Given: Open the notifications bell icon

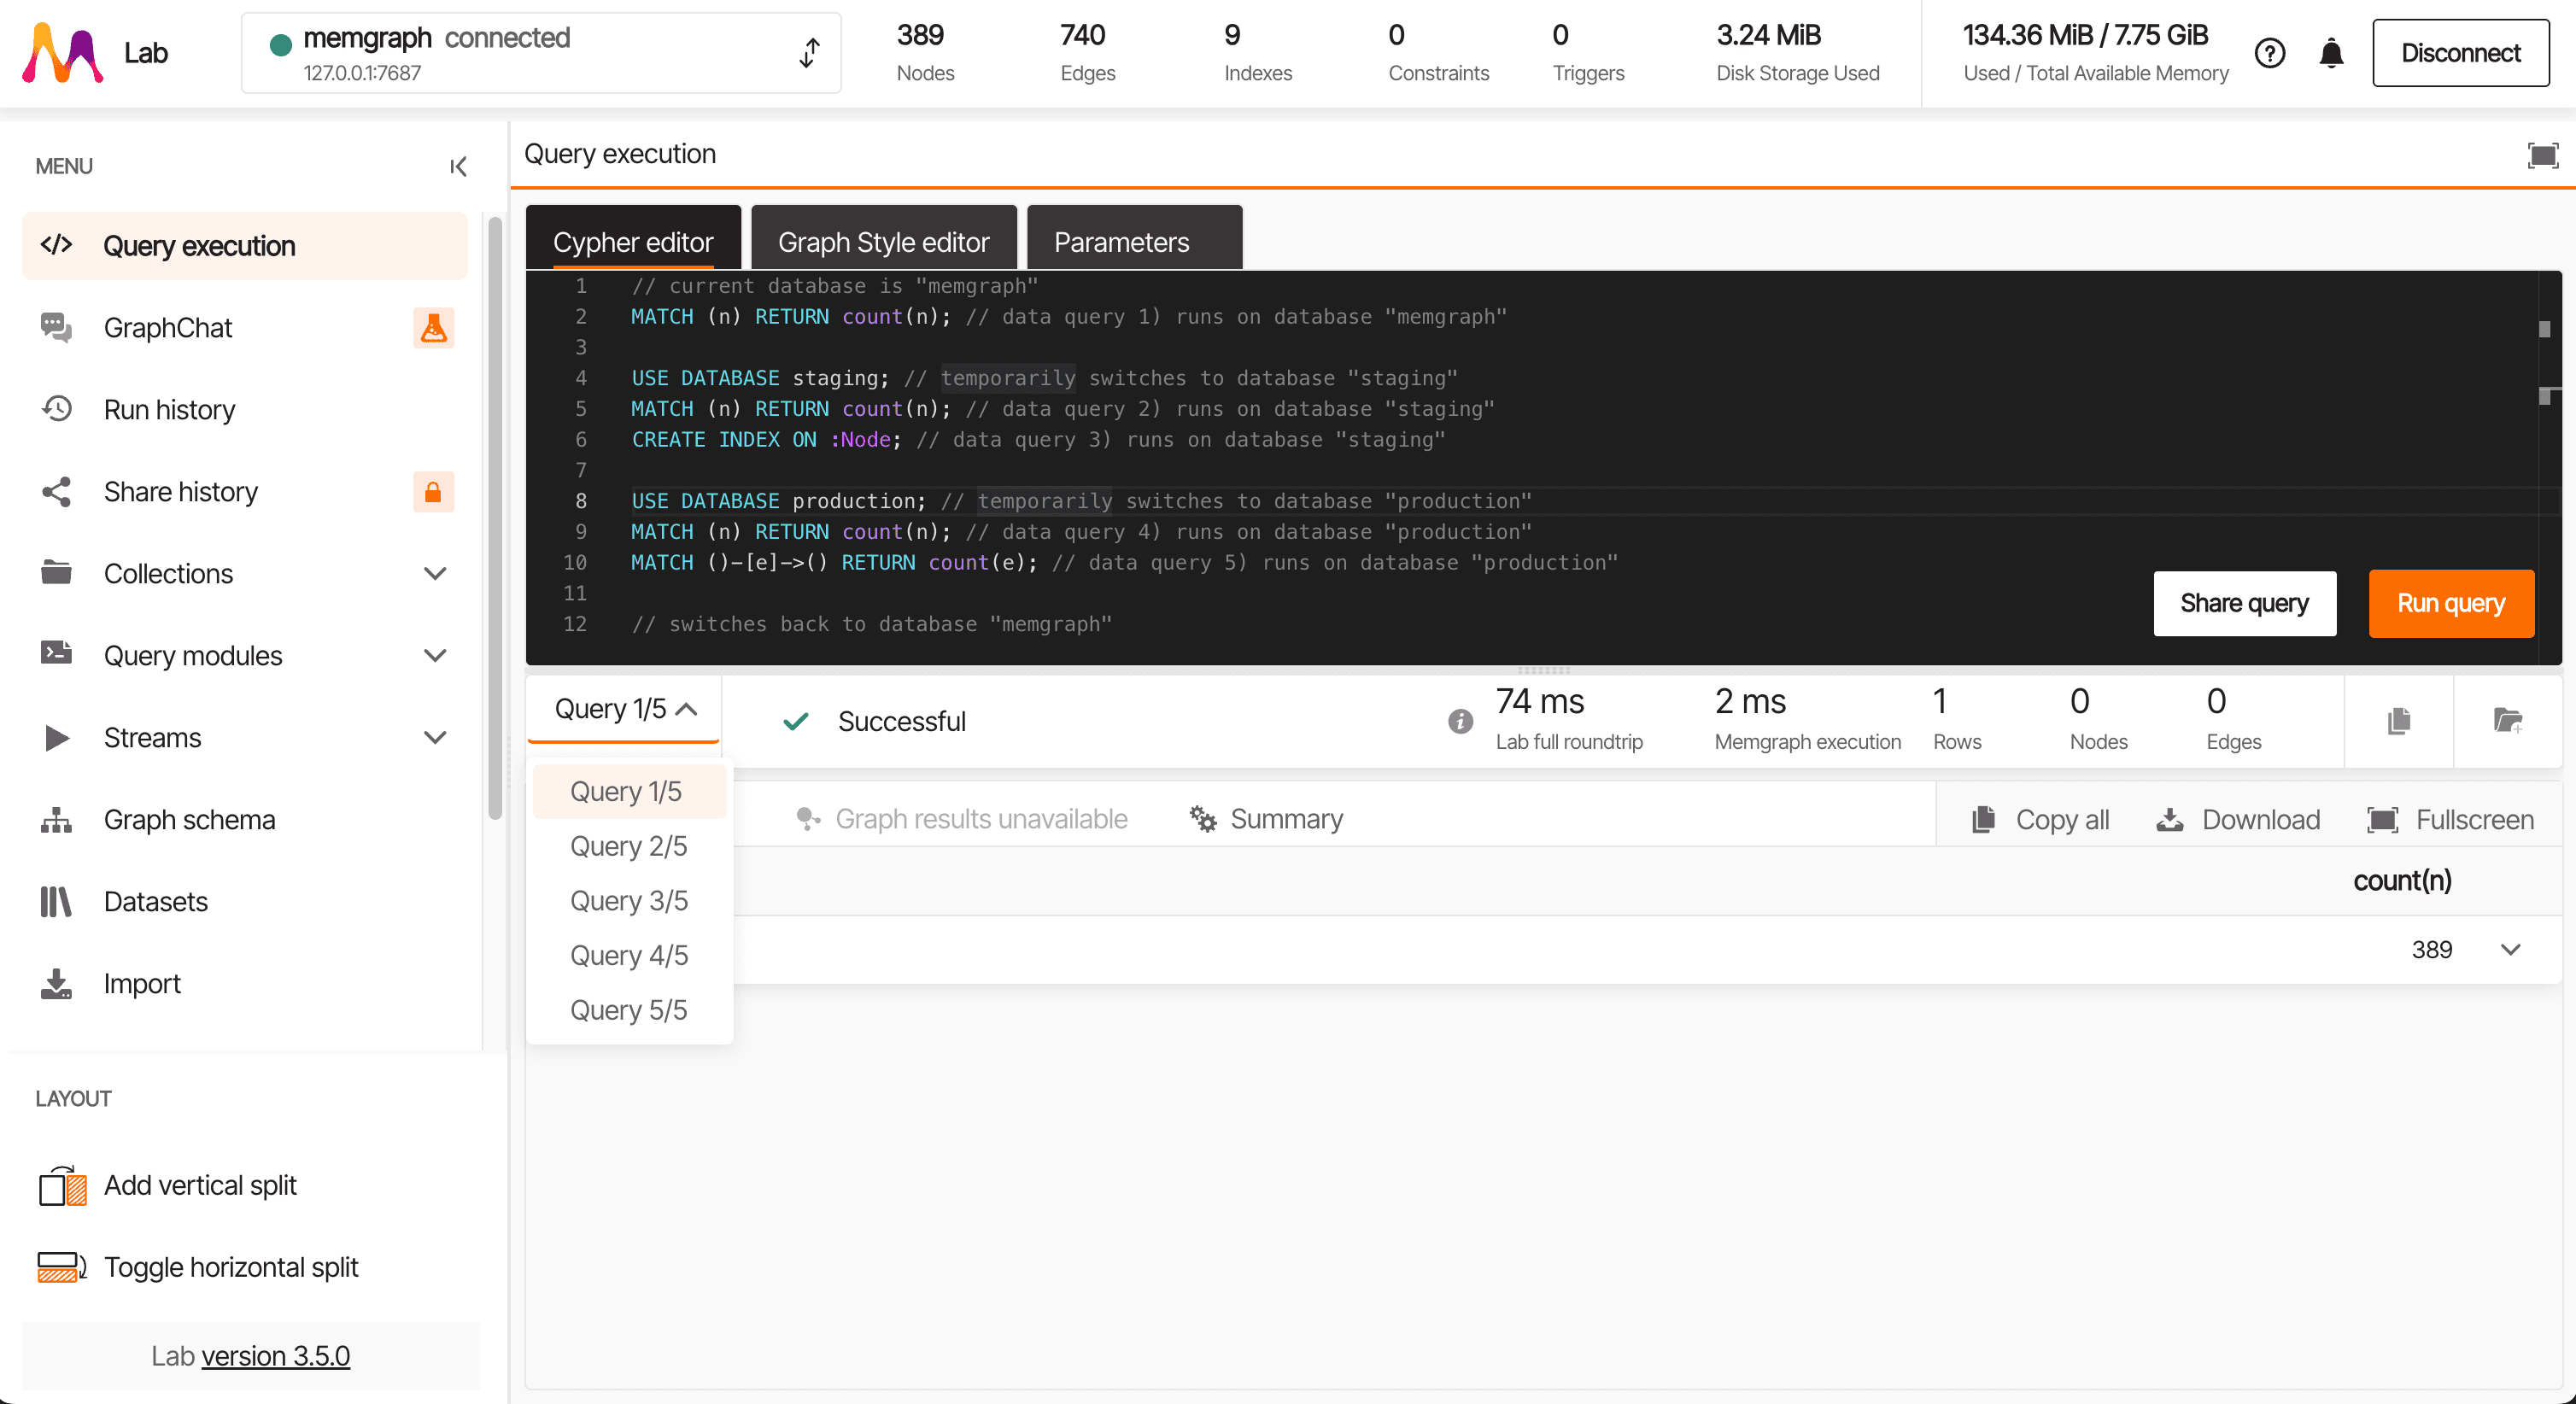Looking at the screenshot, I should (2330, 53).
